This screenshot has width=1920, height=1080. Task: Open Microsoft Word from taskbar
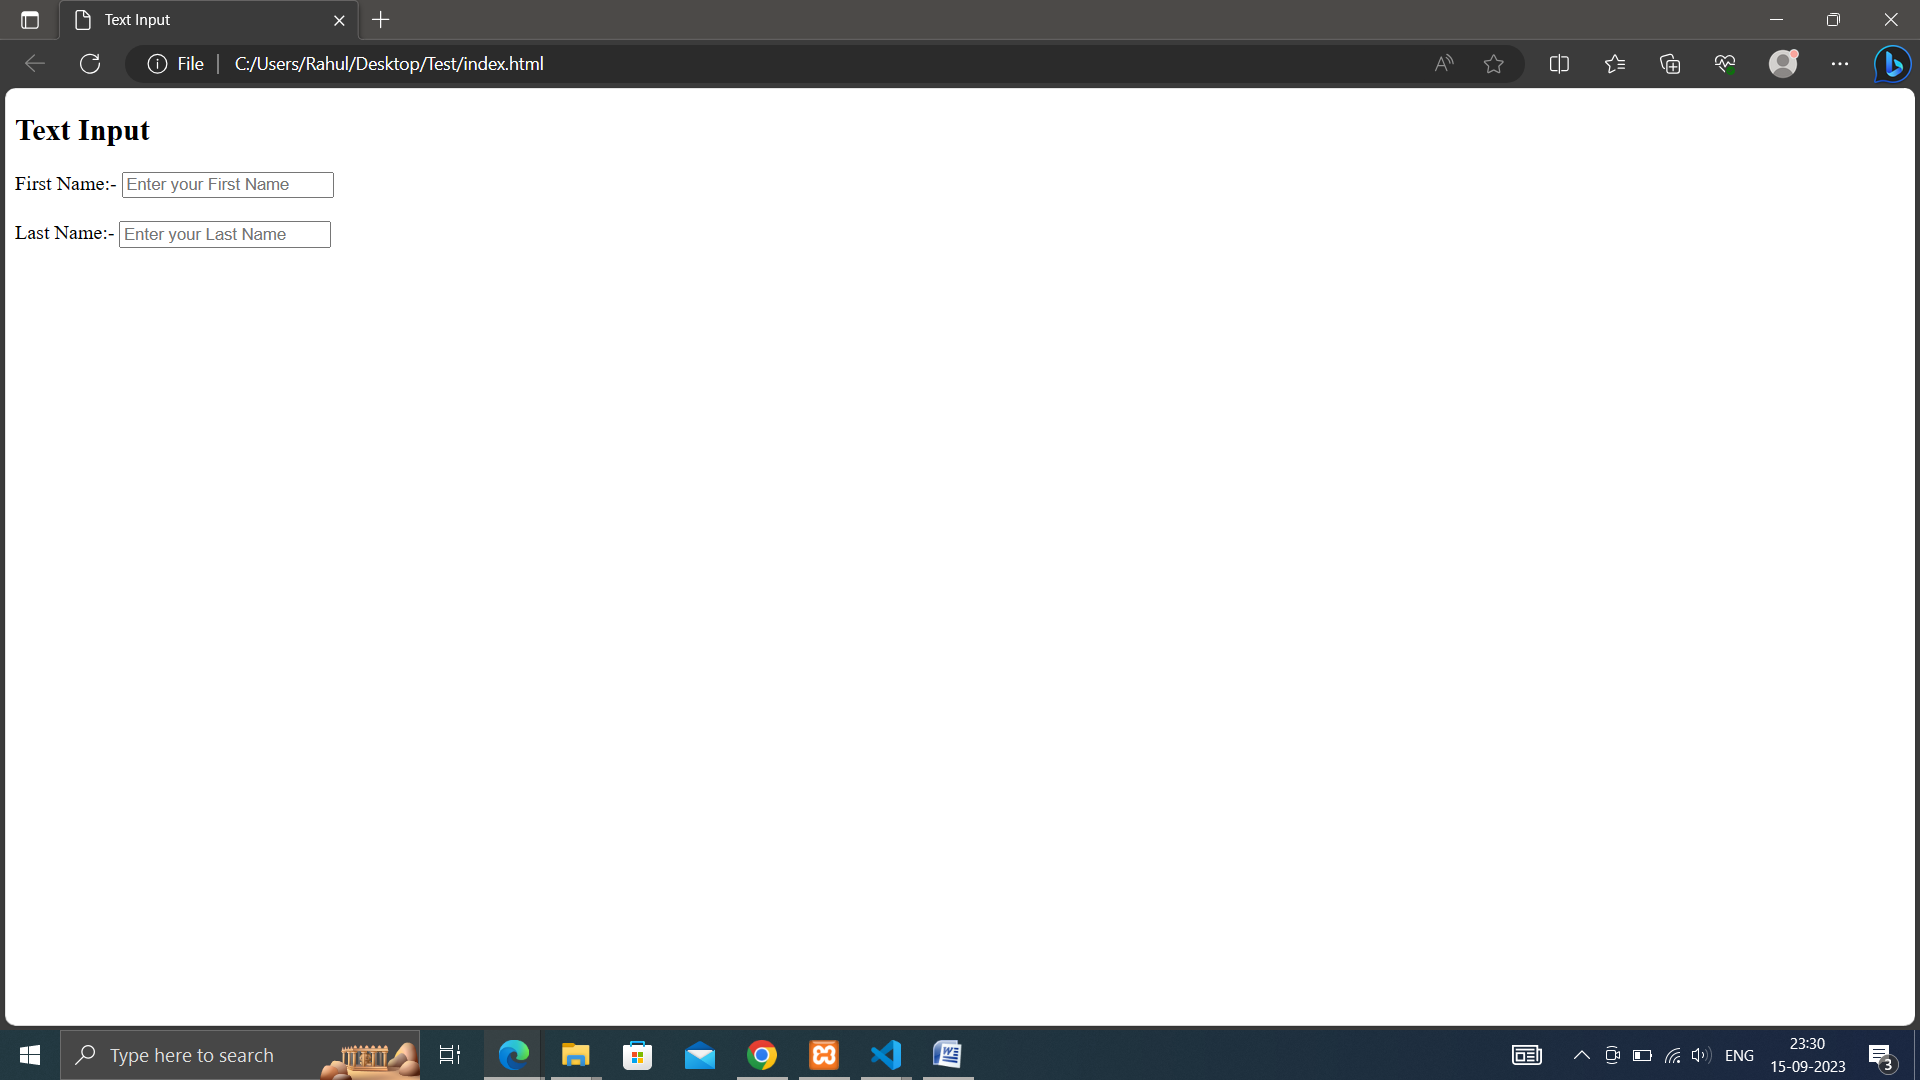click(x=948, y=1055)
